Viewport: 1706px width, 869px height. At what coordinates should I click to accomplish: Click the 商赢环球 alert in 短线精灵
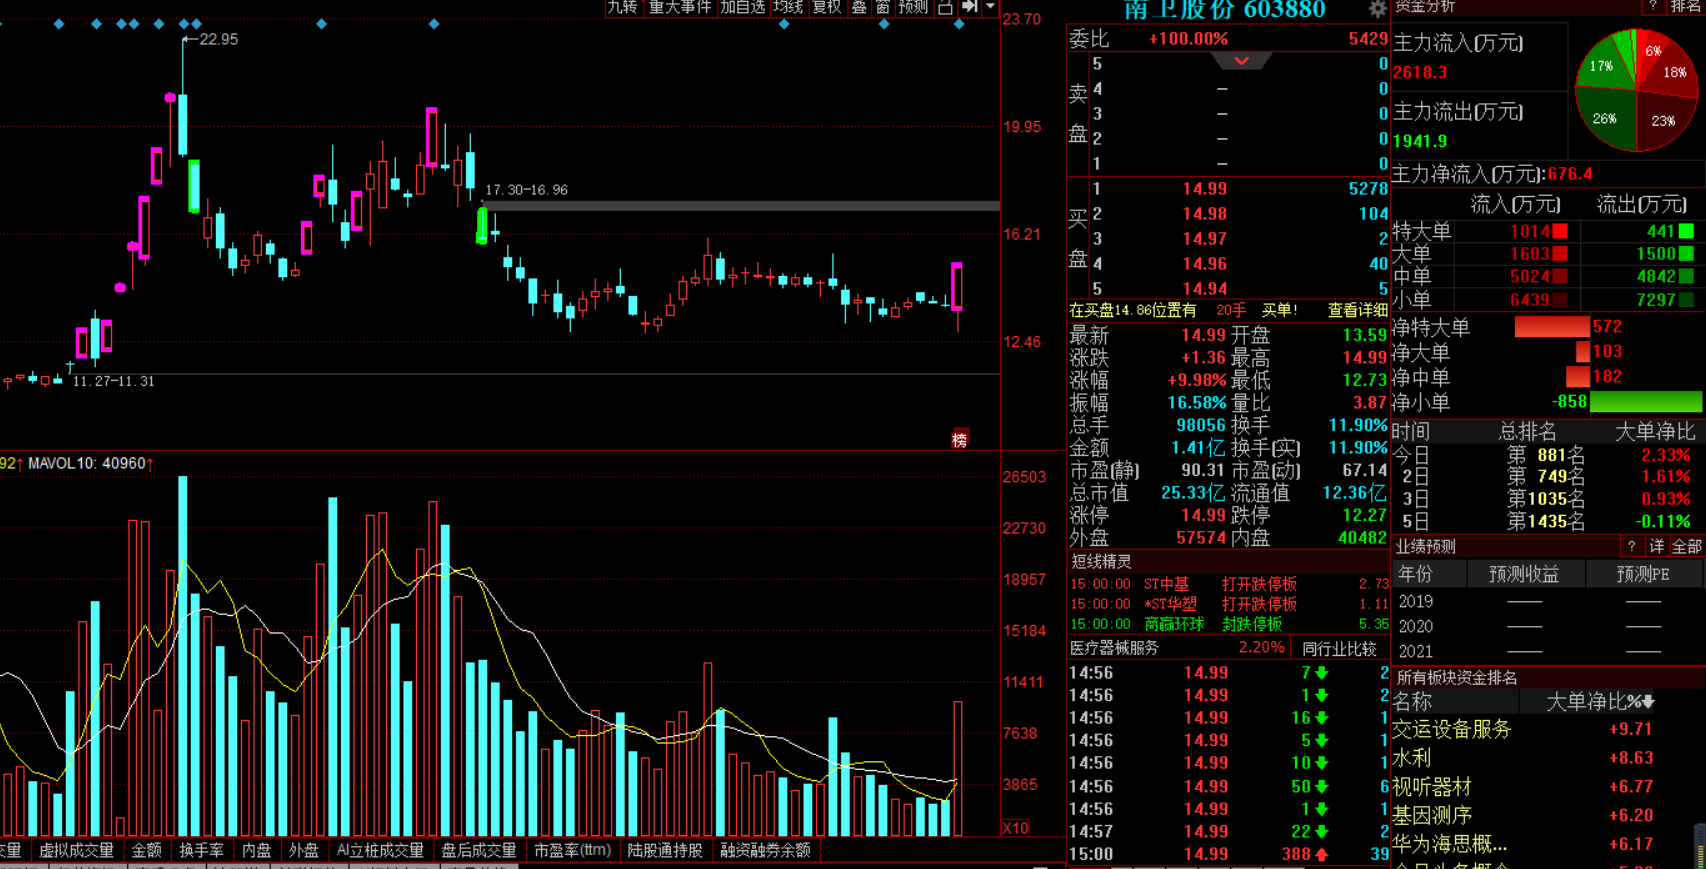(x=1228, y=624)
